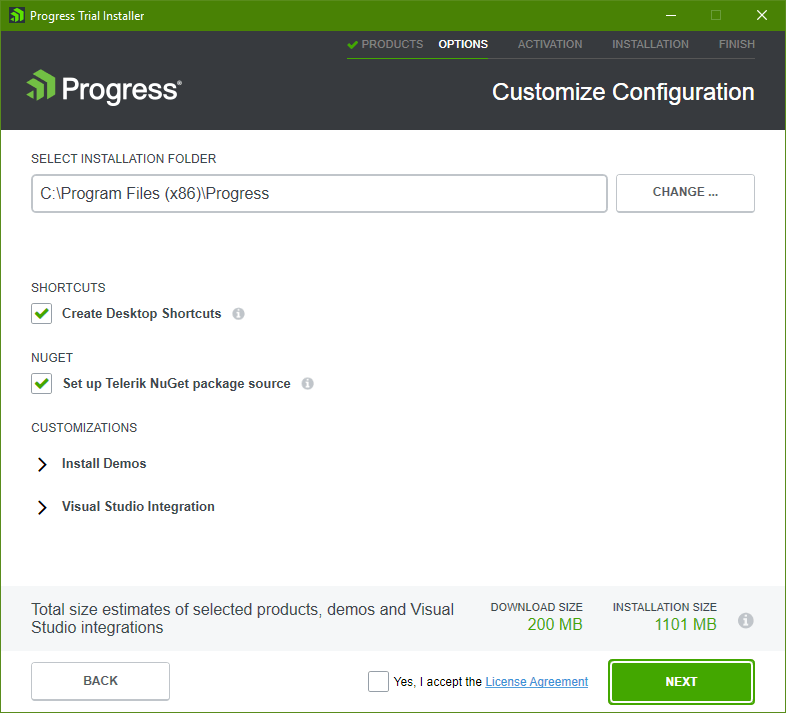Click the 1101 MB installation size value
This screenshot has width=786, height=713.
685,624
